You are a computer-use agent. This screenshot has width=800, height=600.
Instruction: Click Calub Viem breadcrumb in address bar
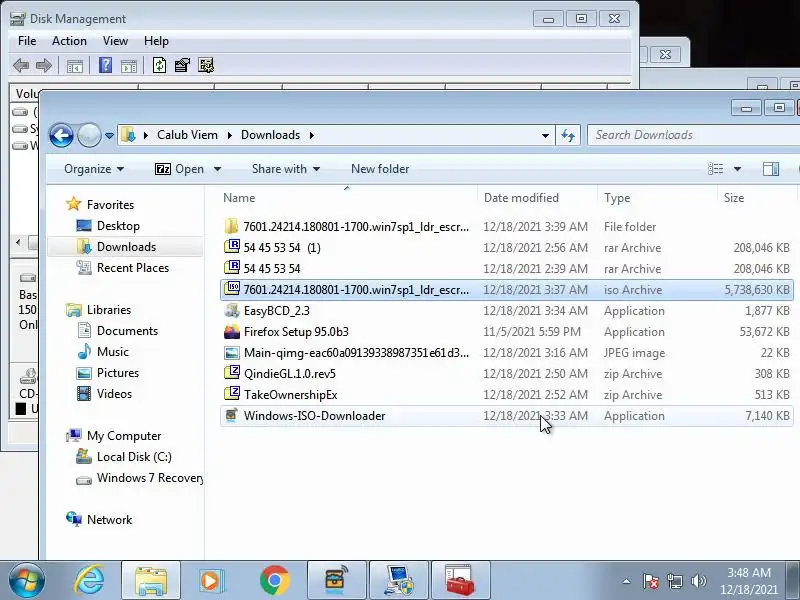coord(187,135)
